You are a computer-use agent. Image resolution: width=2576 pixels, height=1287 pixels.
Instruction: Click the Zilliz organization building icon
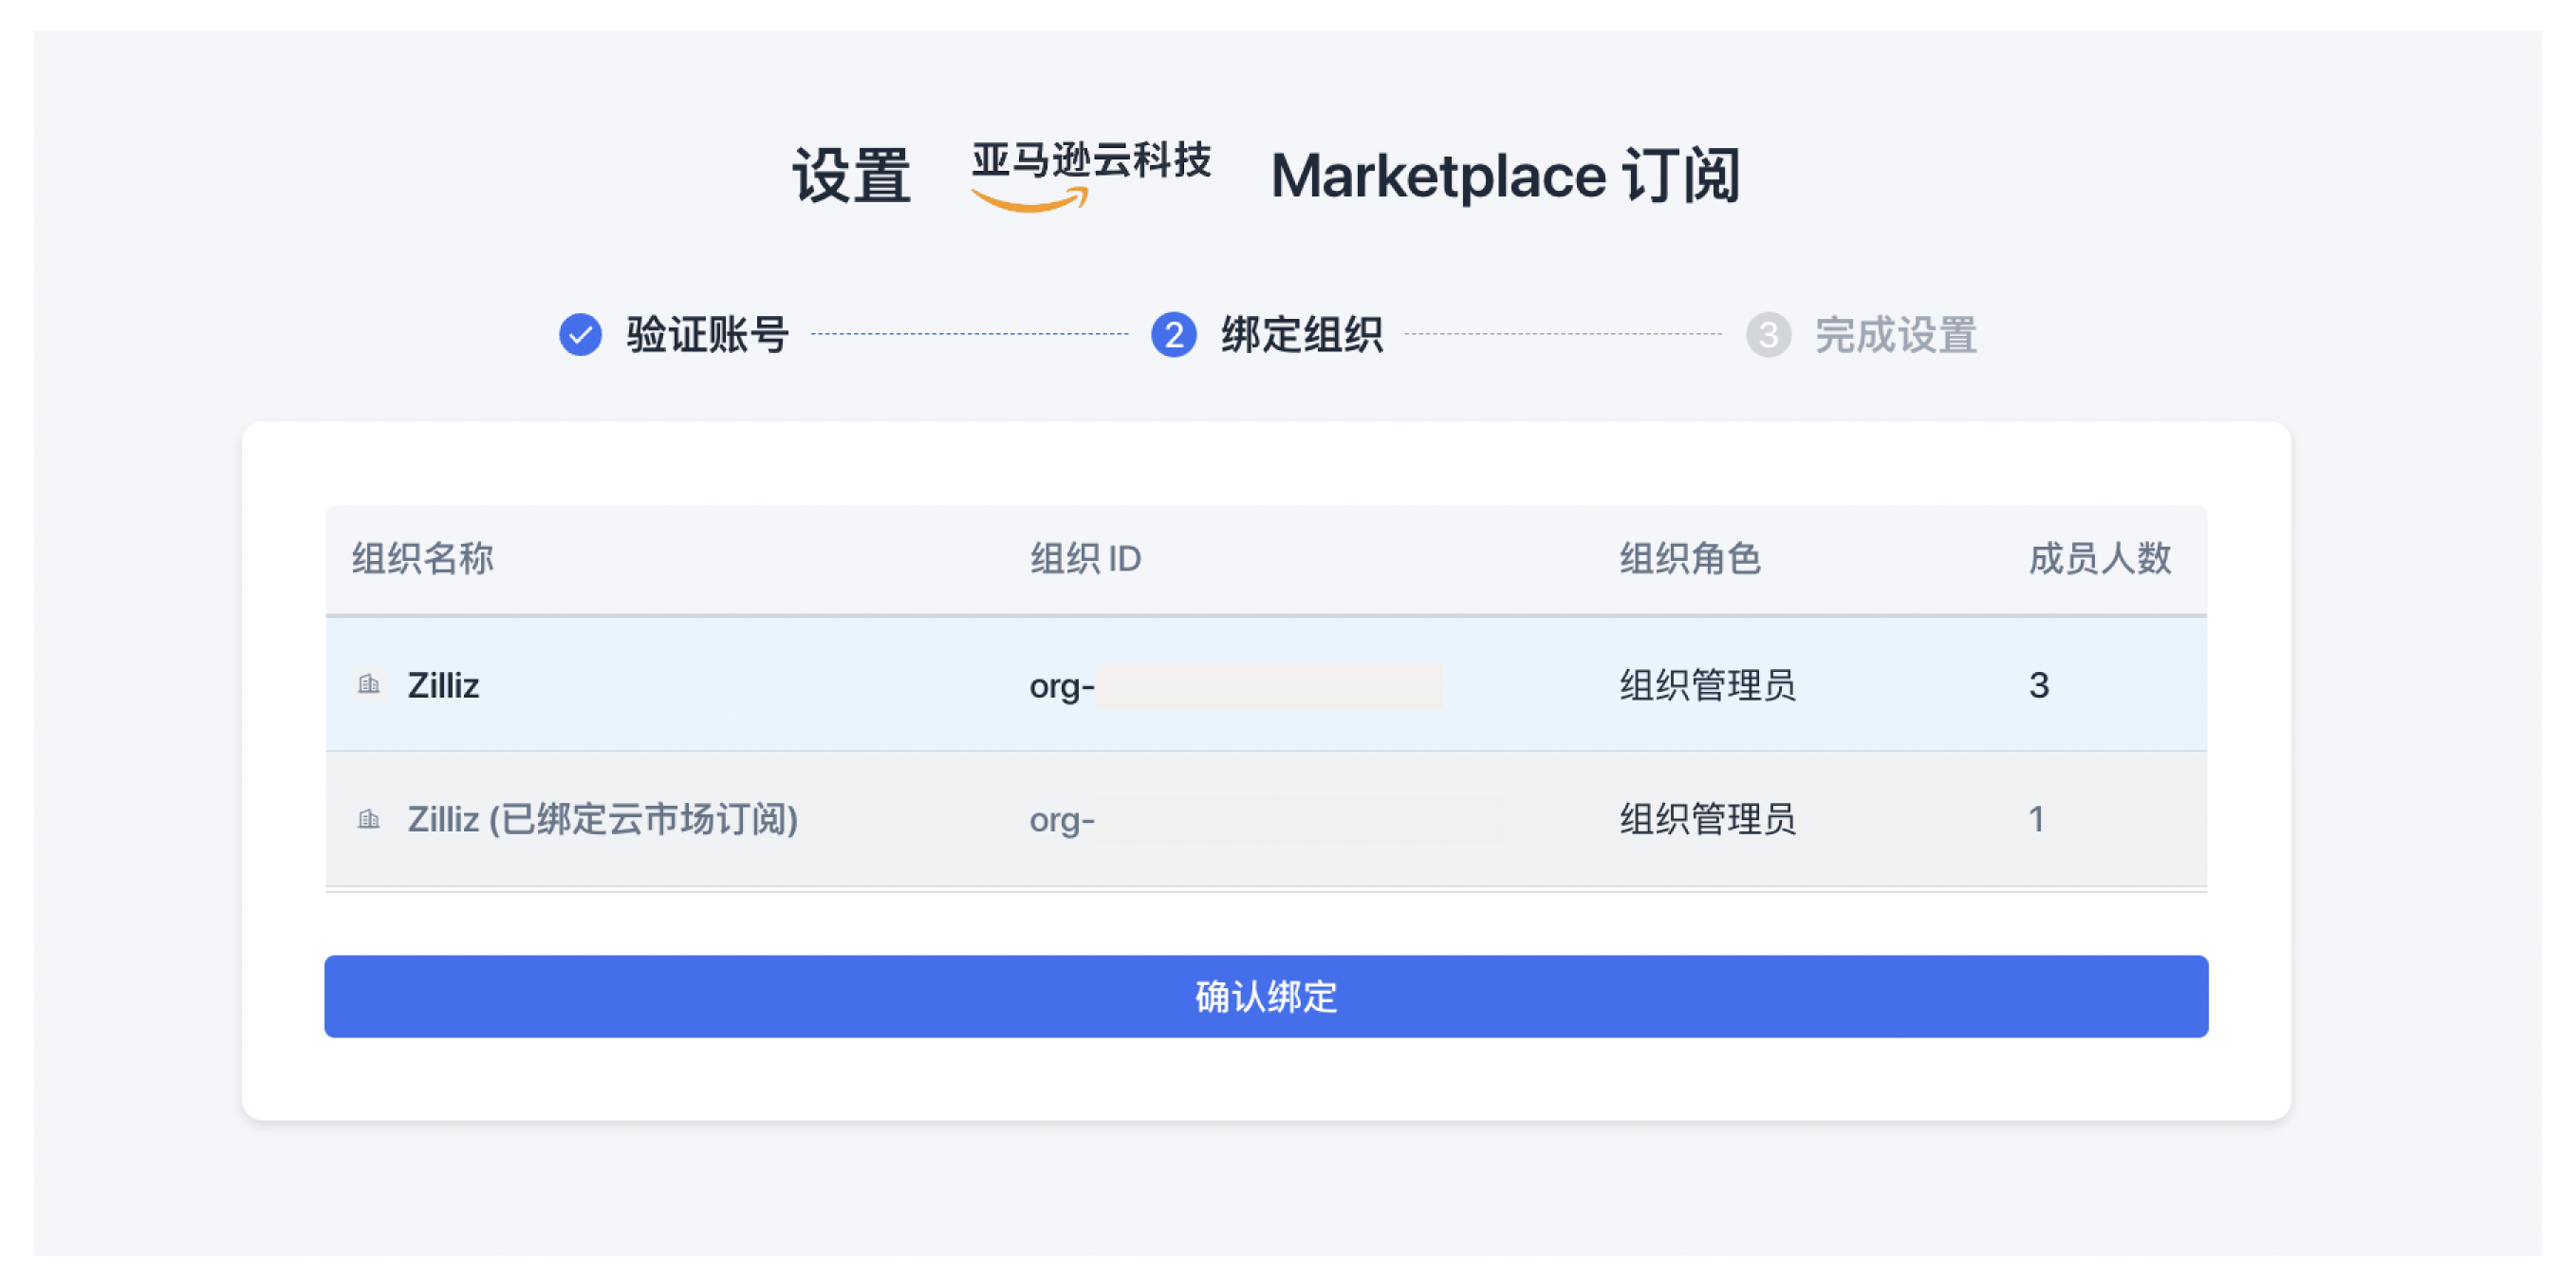click(x=370, y=685)
